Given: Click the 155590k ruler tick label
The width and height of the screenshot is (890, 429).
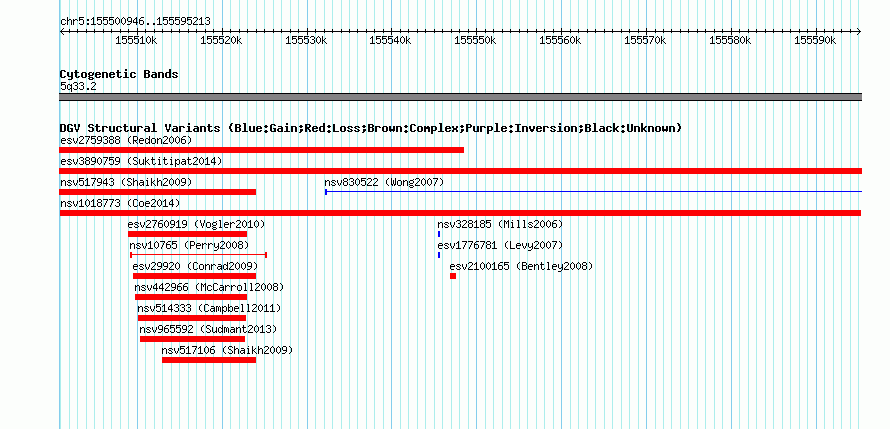Looking at the screenshot, I should point(815,40).
